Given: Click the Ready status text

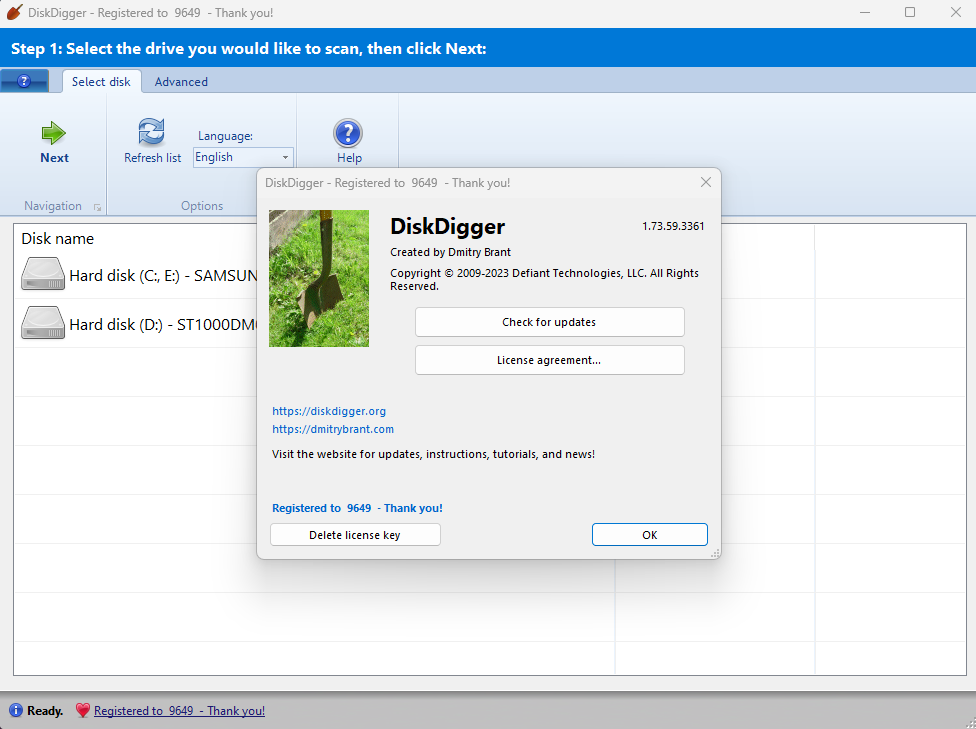Looking at the screenshot, I should [45, 710].
